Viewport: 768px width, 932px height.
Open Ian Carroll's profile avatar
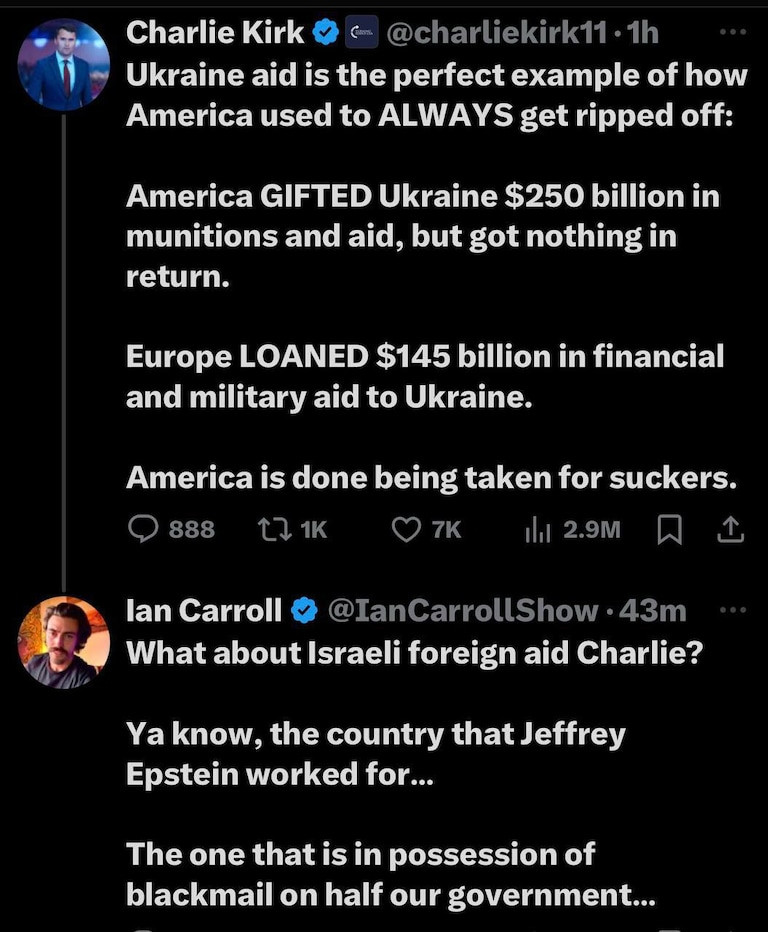63,641
